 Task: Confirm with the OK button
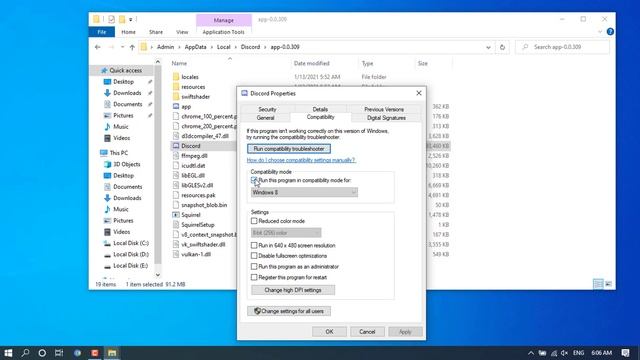click(329, 332)
